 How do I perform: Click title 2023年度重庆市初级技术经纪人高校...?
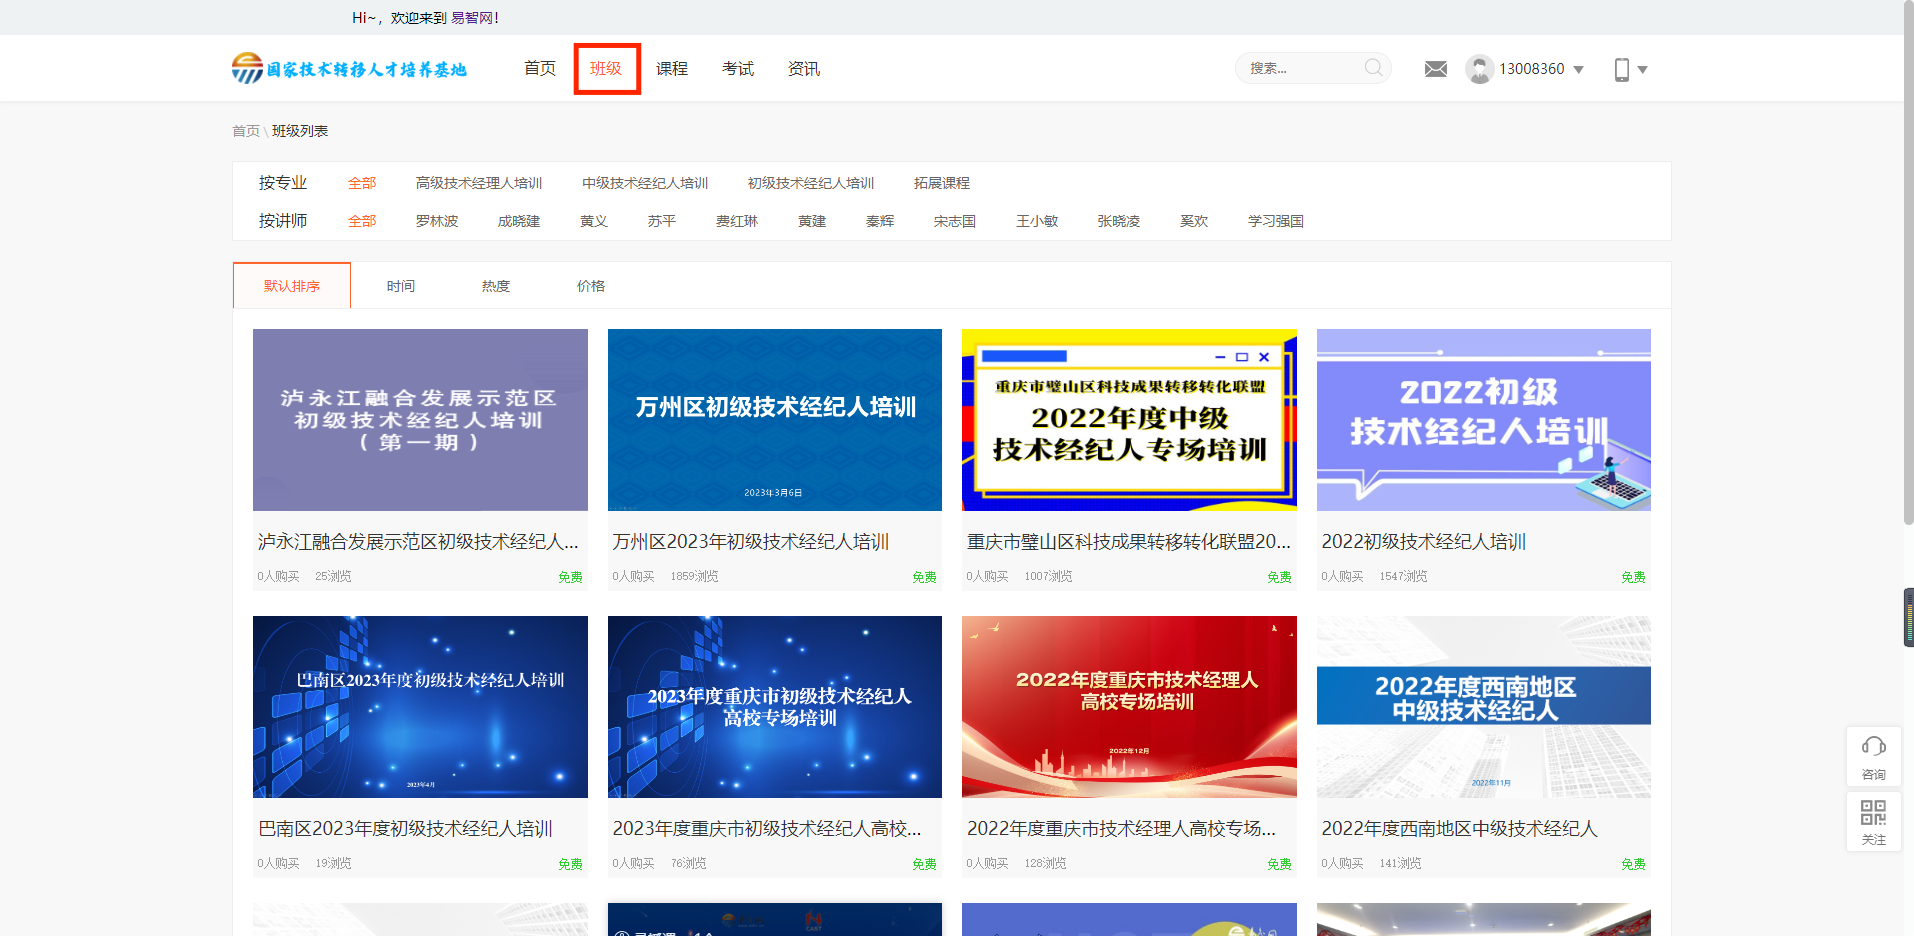tap(767, 829)
